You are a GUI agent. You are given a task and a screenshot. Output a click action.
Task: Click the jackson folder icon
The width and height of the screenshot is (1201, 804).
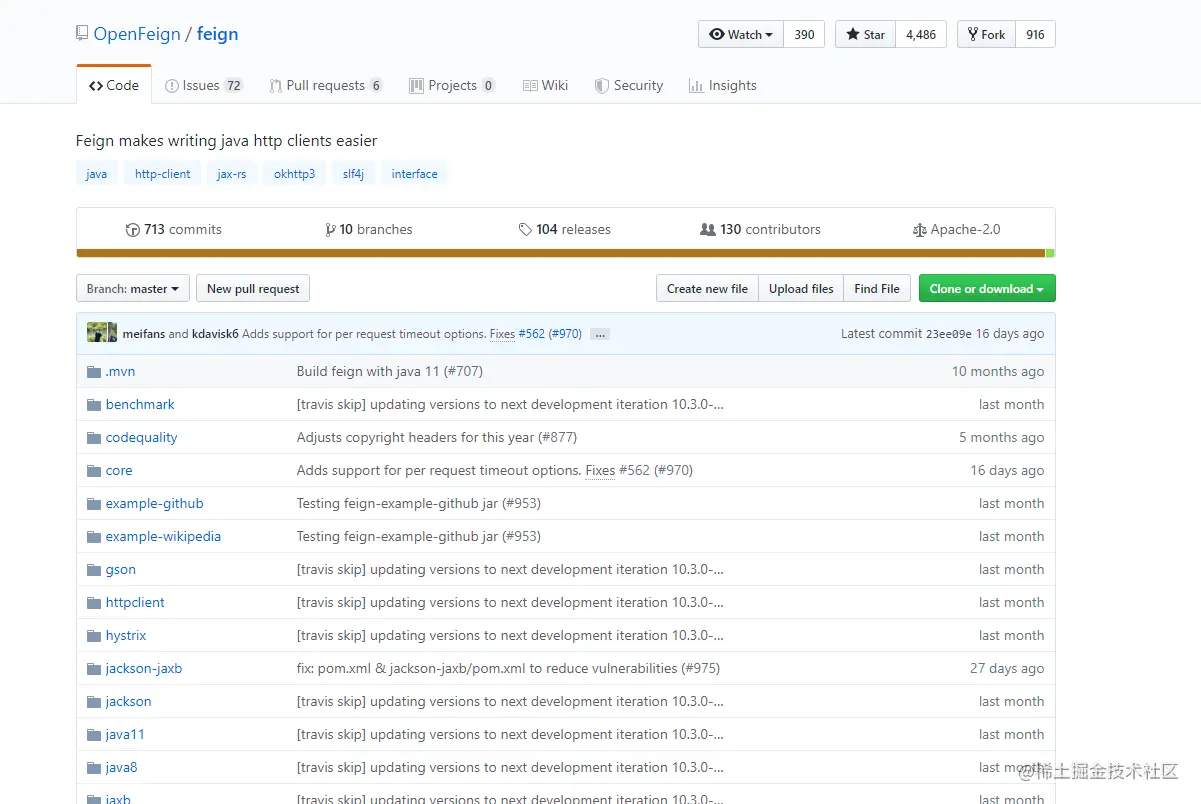click(94, 701)
